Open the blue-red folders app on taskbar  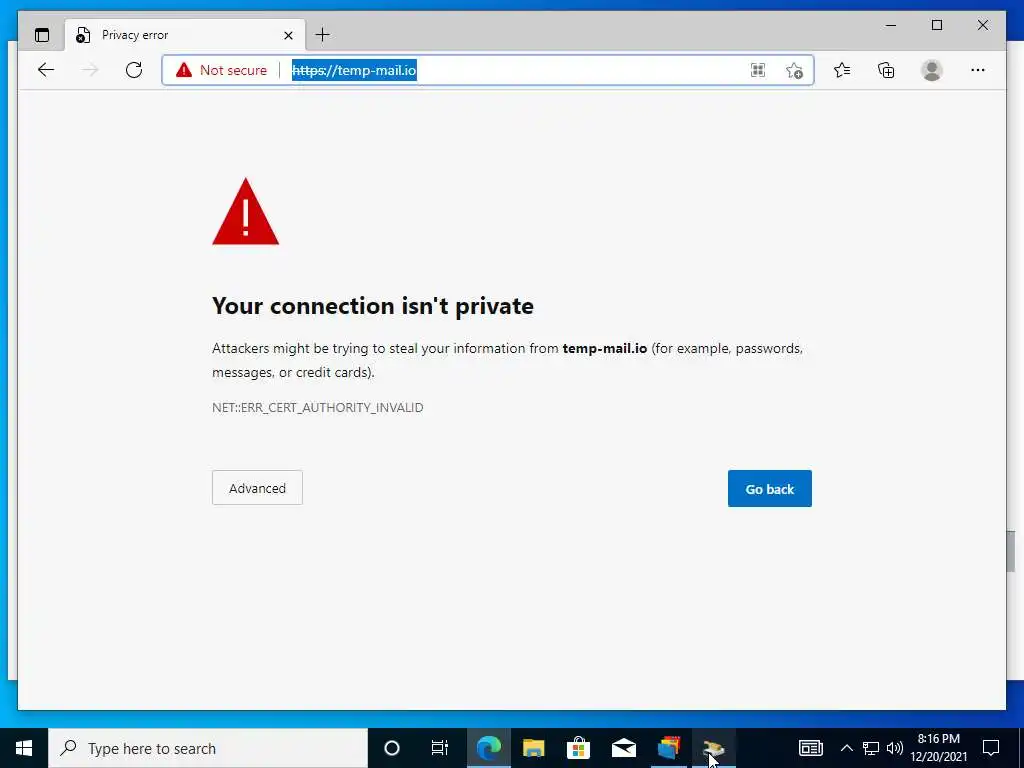tap(669, 748)
